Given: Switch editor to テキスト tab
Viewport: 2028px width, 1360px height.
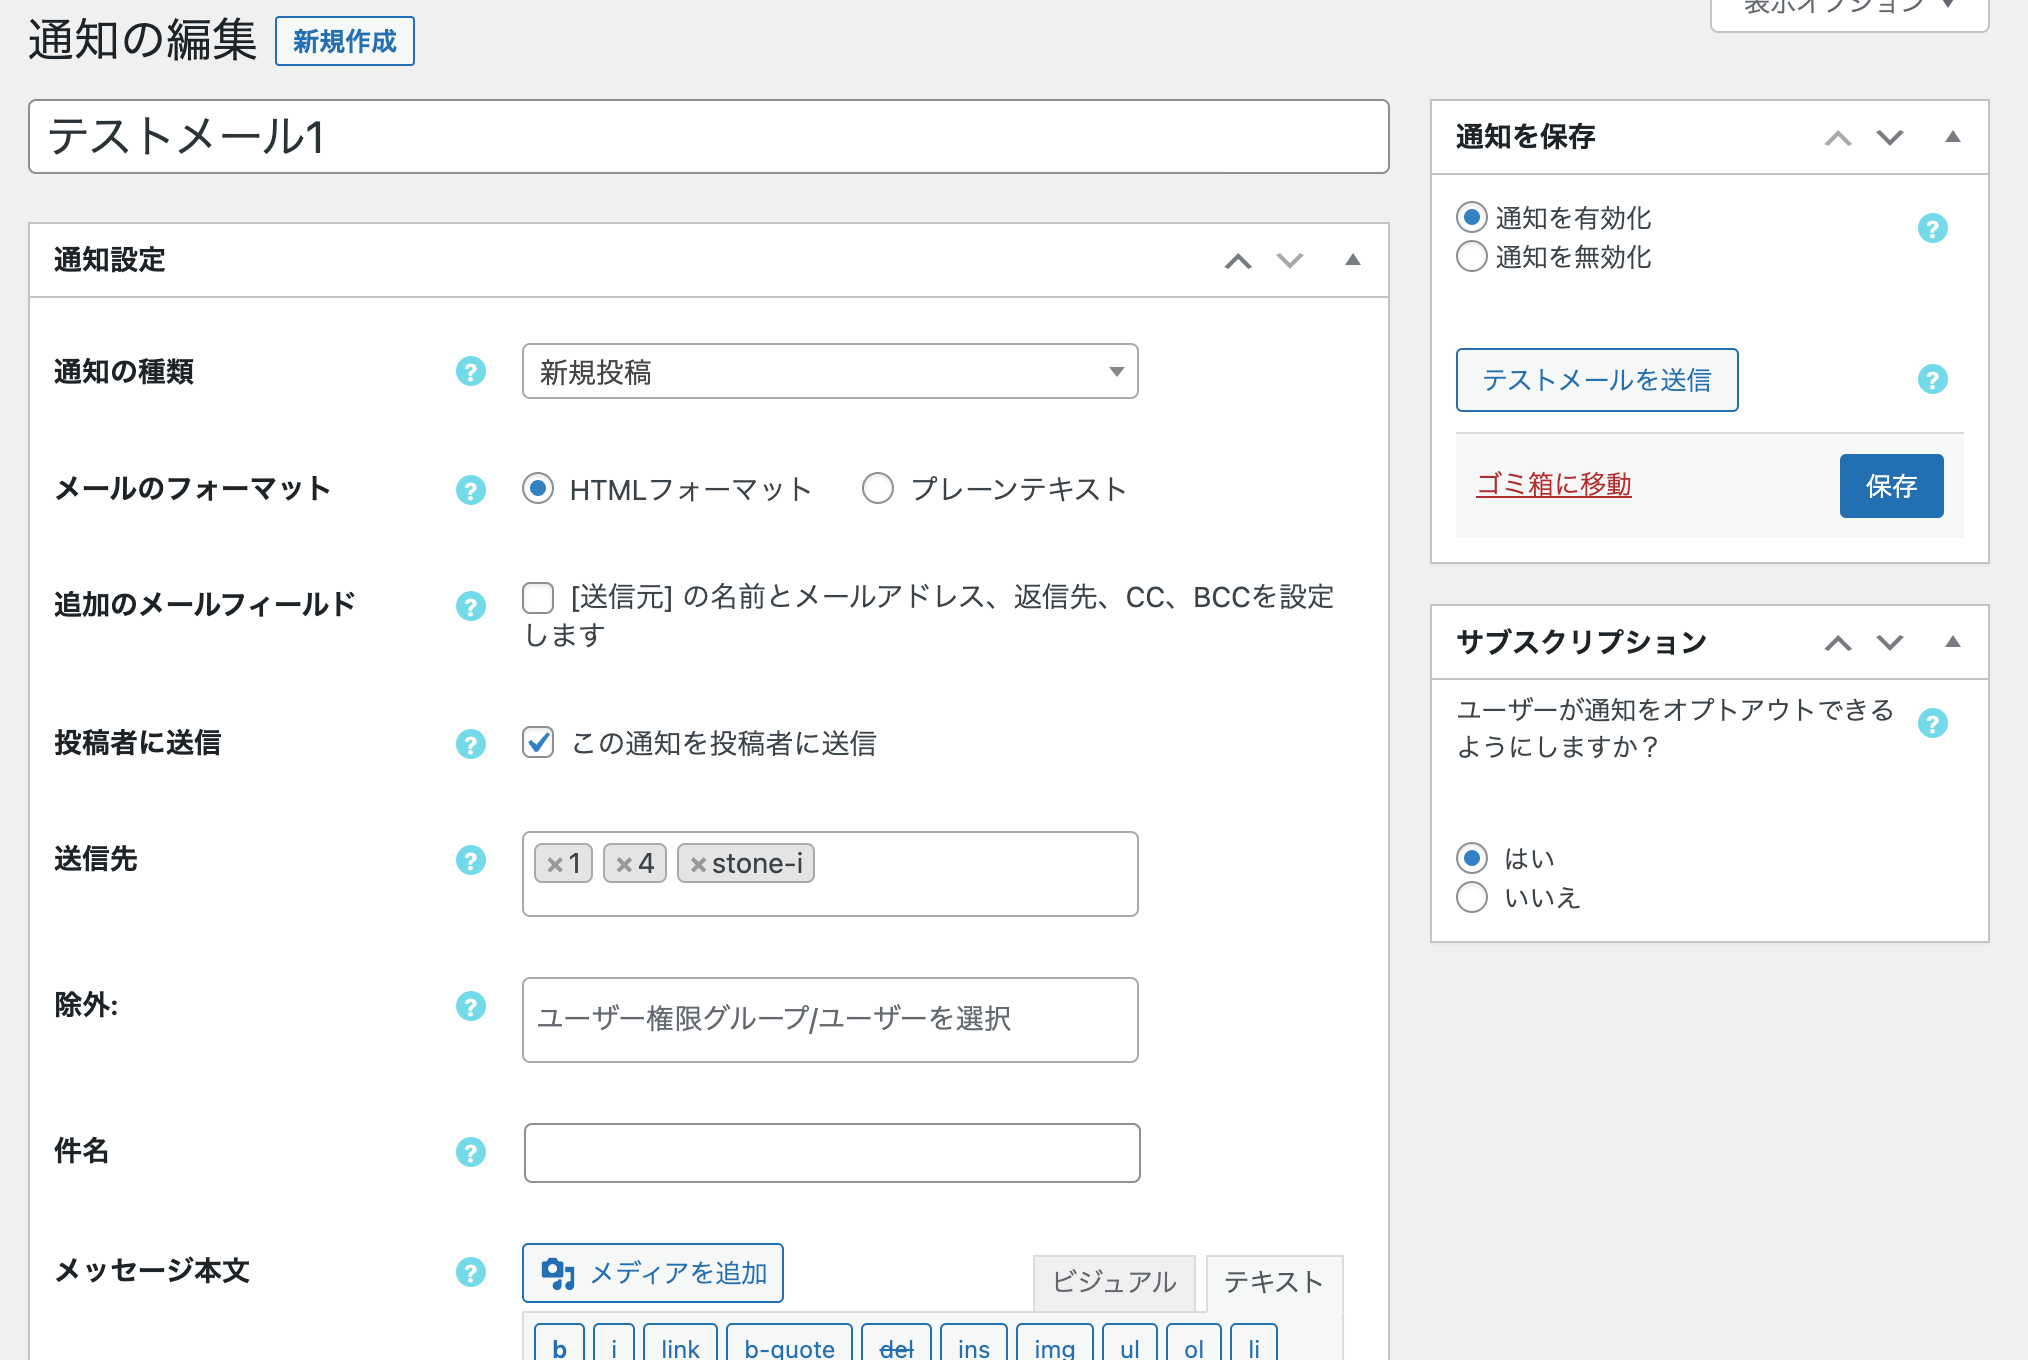Looking at the screenshot, I should tap(1274, 1282).
